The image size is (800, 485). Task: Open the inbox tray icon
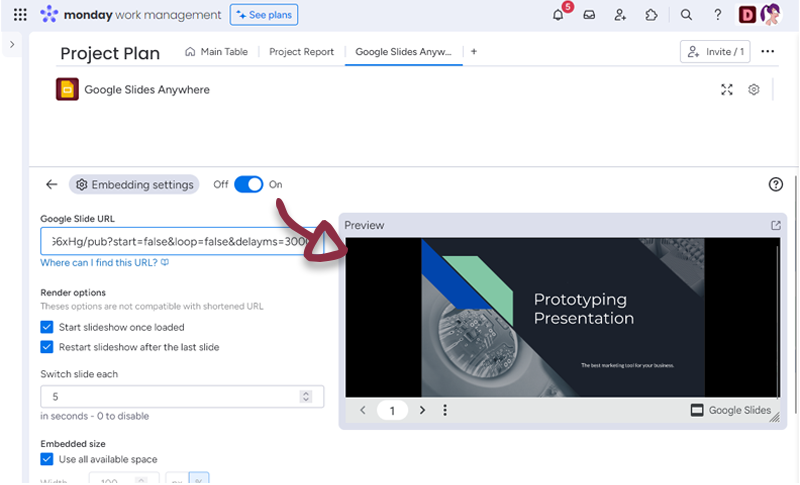pos(590,15)
